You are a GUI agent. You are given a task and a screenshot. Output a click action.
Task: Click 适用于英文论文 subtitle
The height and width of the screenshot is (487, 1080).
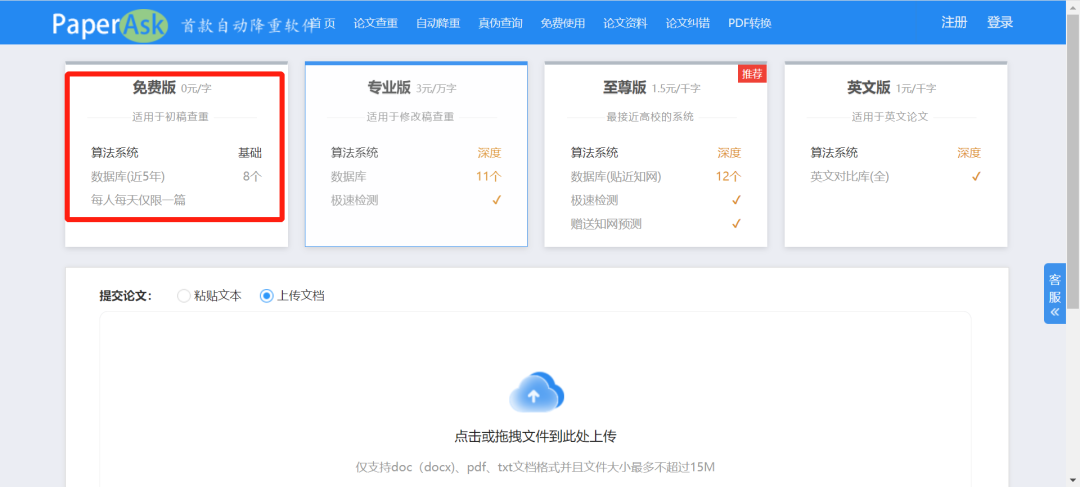[x=890, y=116]
